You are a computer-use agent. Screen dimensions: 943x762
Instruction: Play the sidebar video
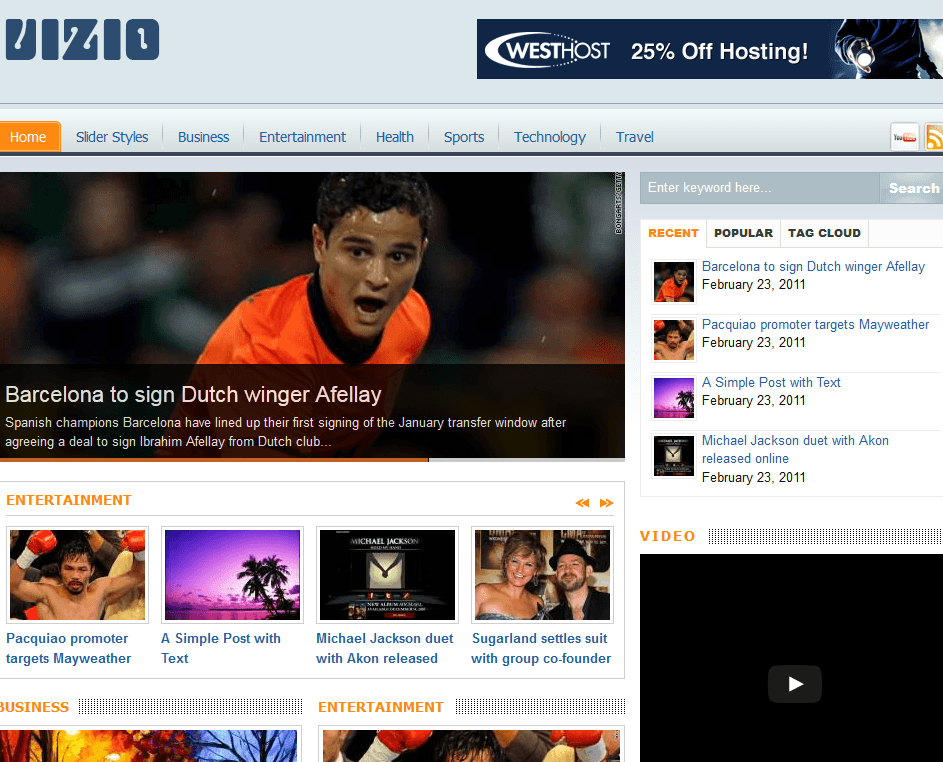(x=794, y=684)
